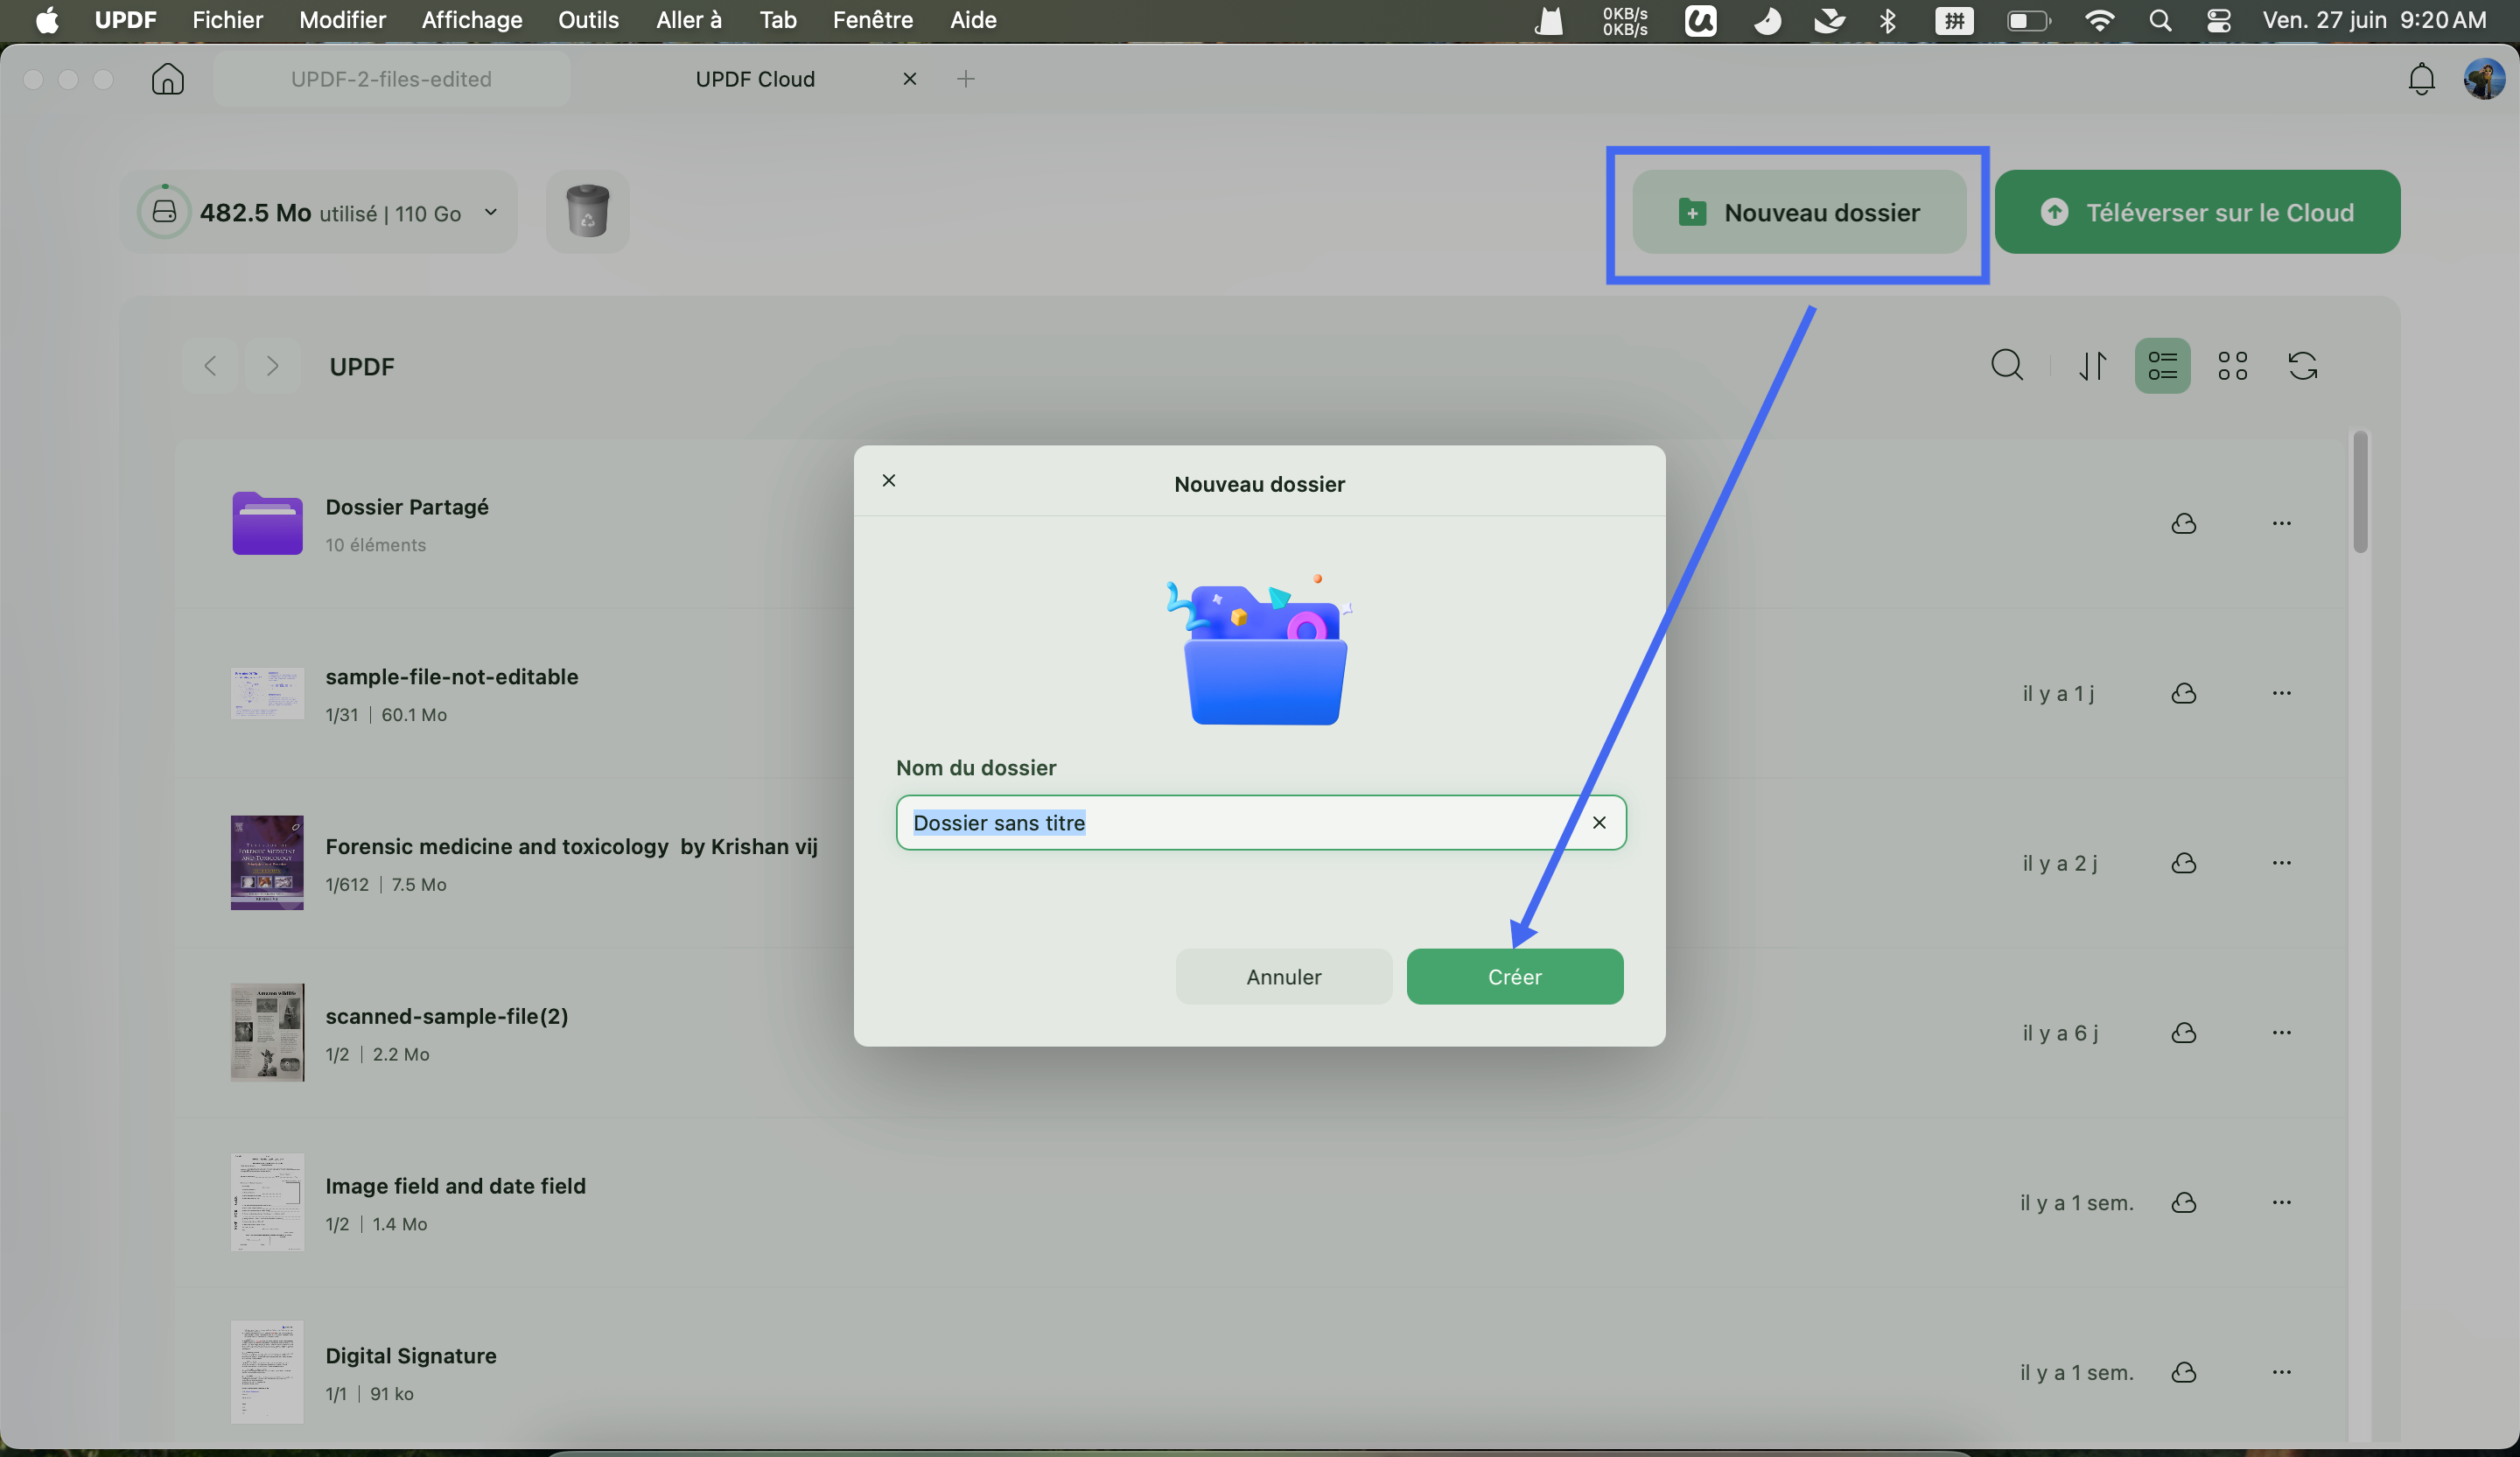Click the file list vertical scrollbar
Viewport: 2520px width, 1457px height.
click(x=2359, y=493)
